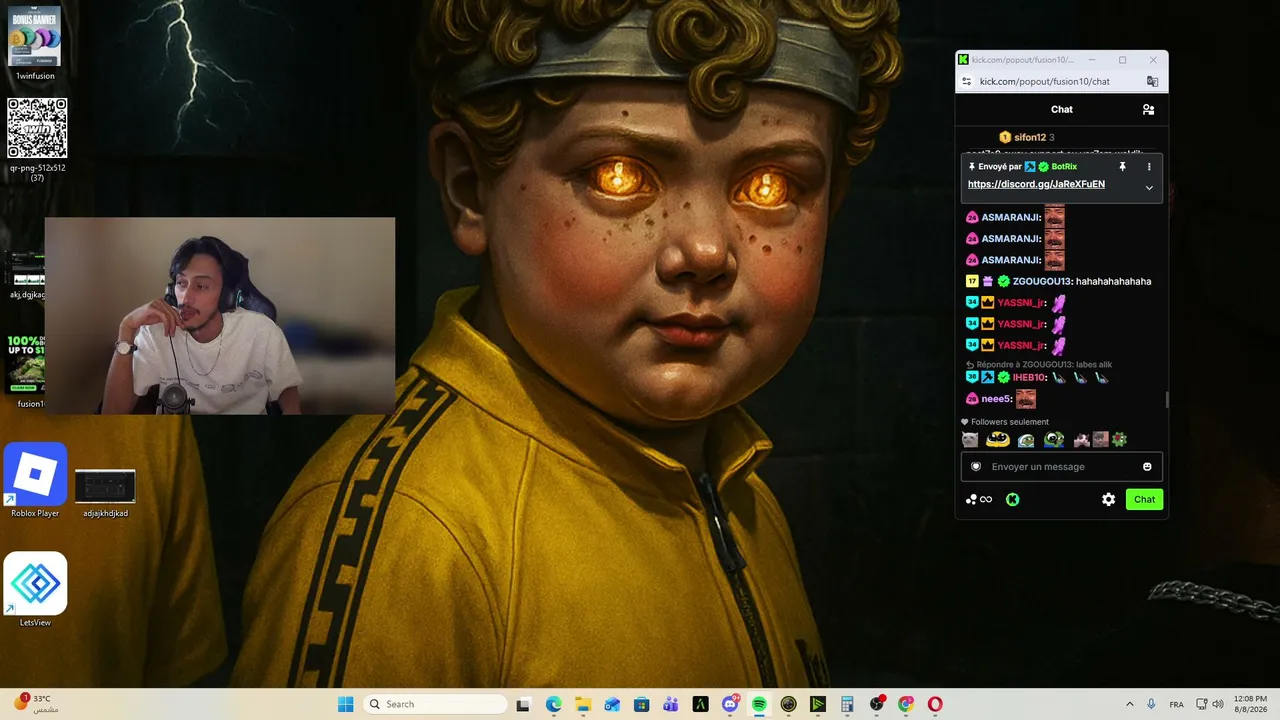Click the 'Chat' header title

[x=1062, y=110]
